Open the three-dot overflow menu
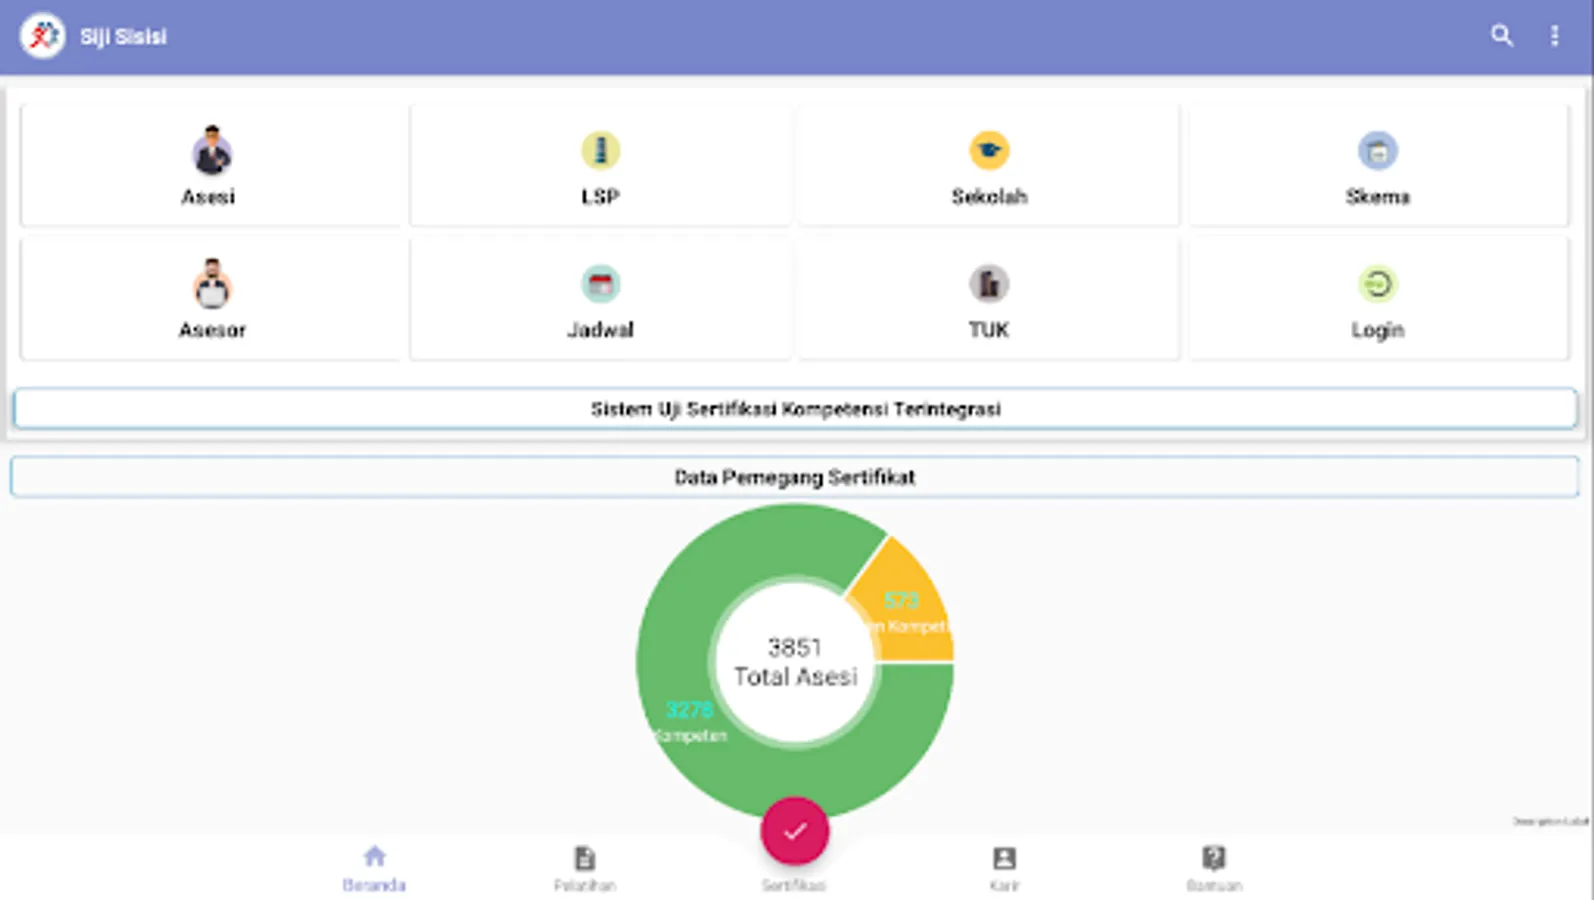This screenshot has width=1594, height=900. click(x=1555, y=36)
